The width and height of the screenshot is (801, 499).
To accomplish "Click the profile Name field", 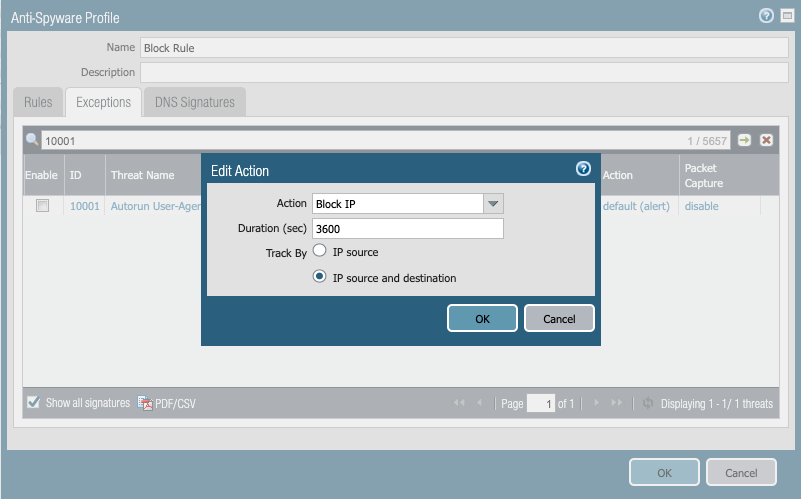I will pos(464,47).
